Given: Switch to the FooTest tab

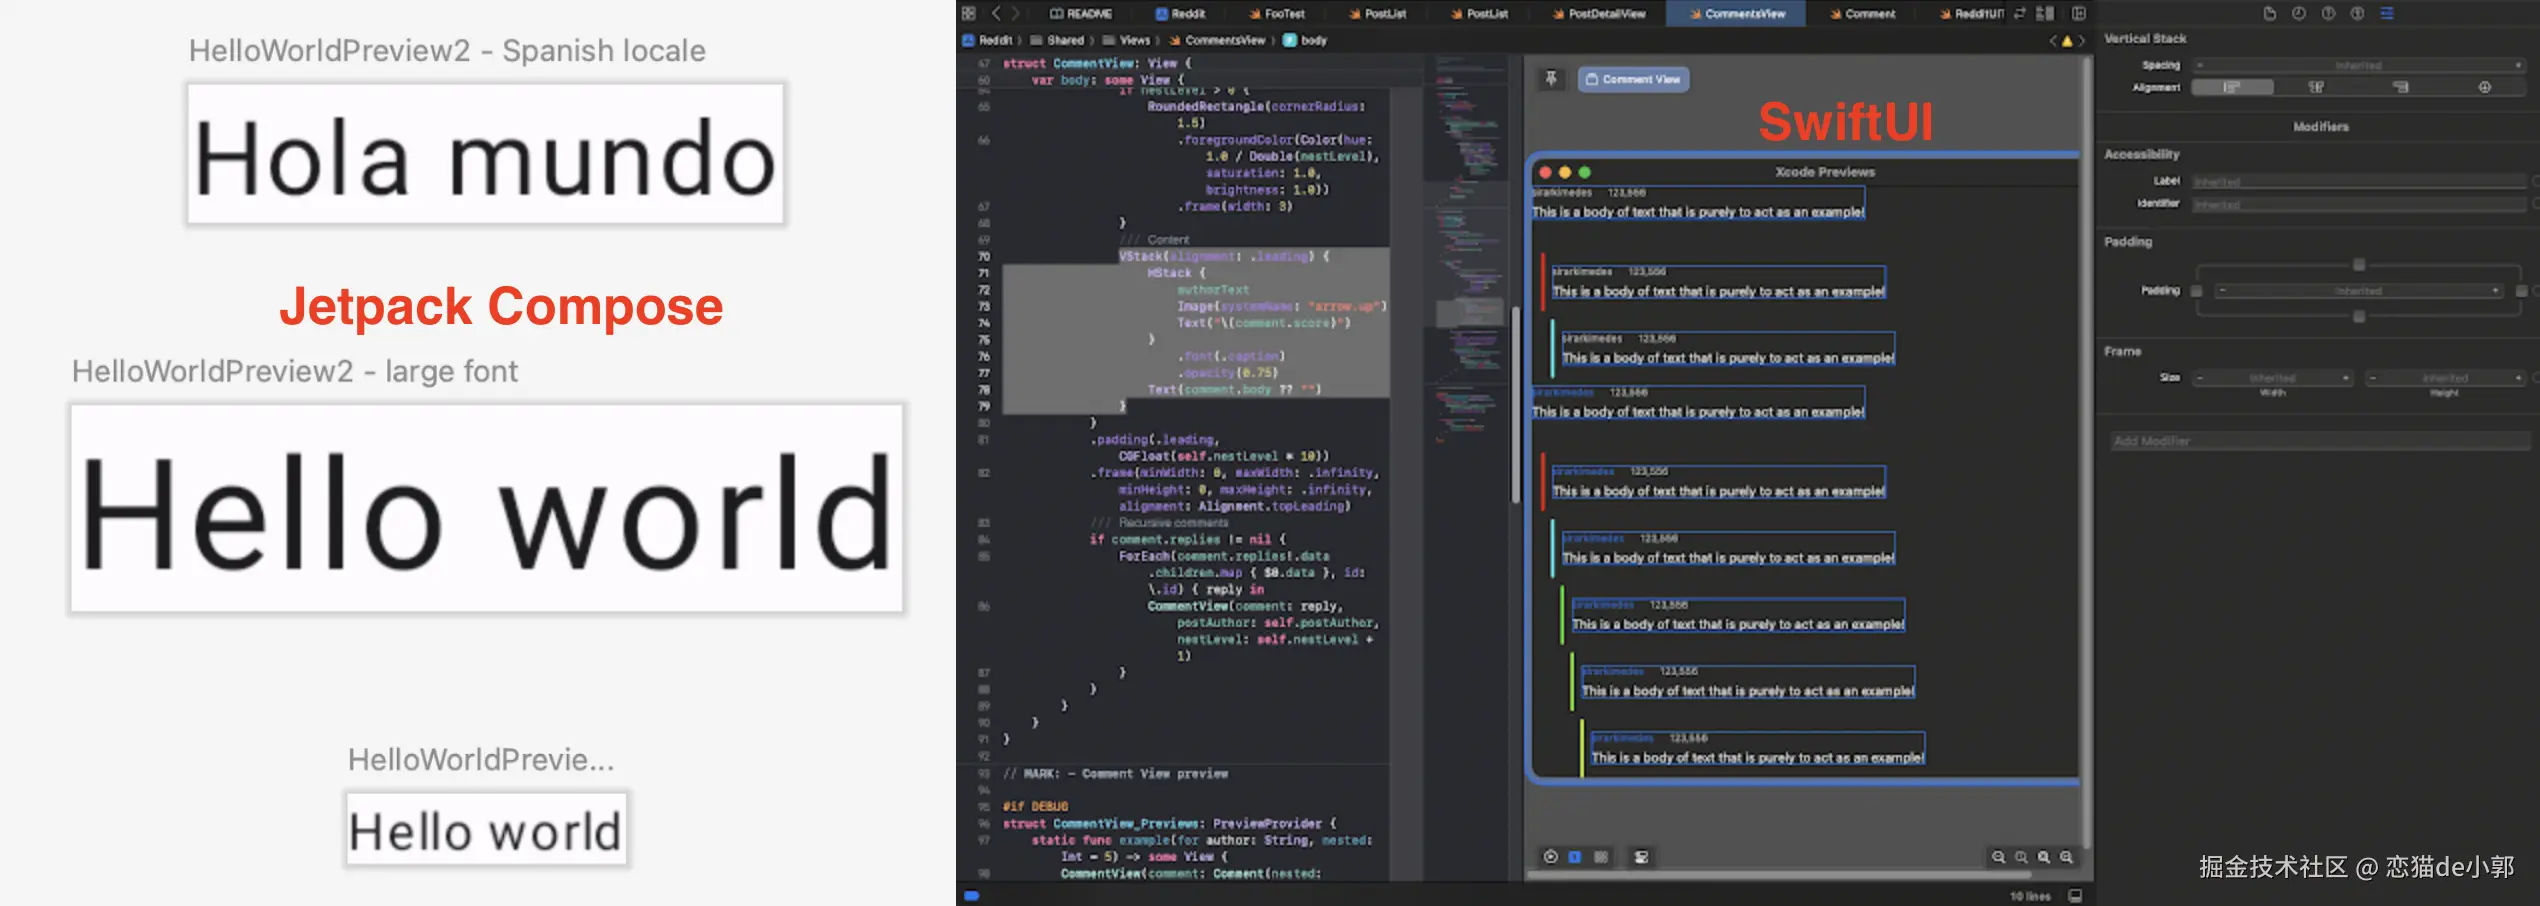Looking at the screenshot, I should pyautogui.click(x=1277, y=14).
